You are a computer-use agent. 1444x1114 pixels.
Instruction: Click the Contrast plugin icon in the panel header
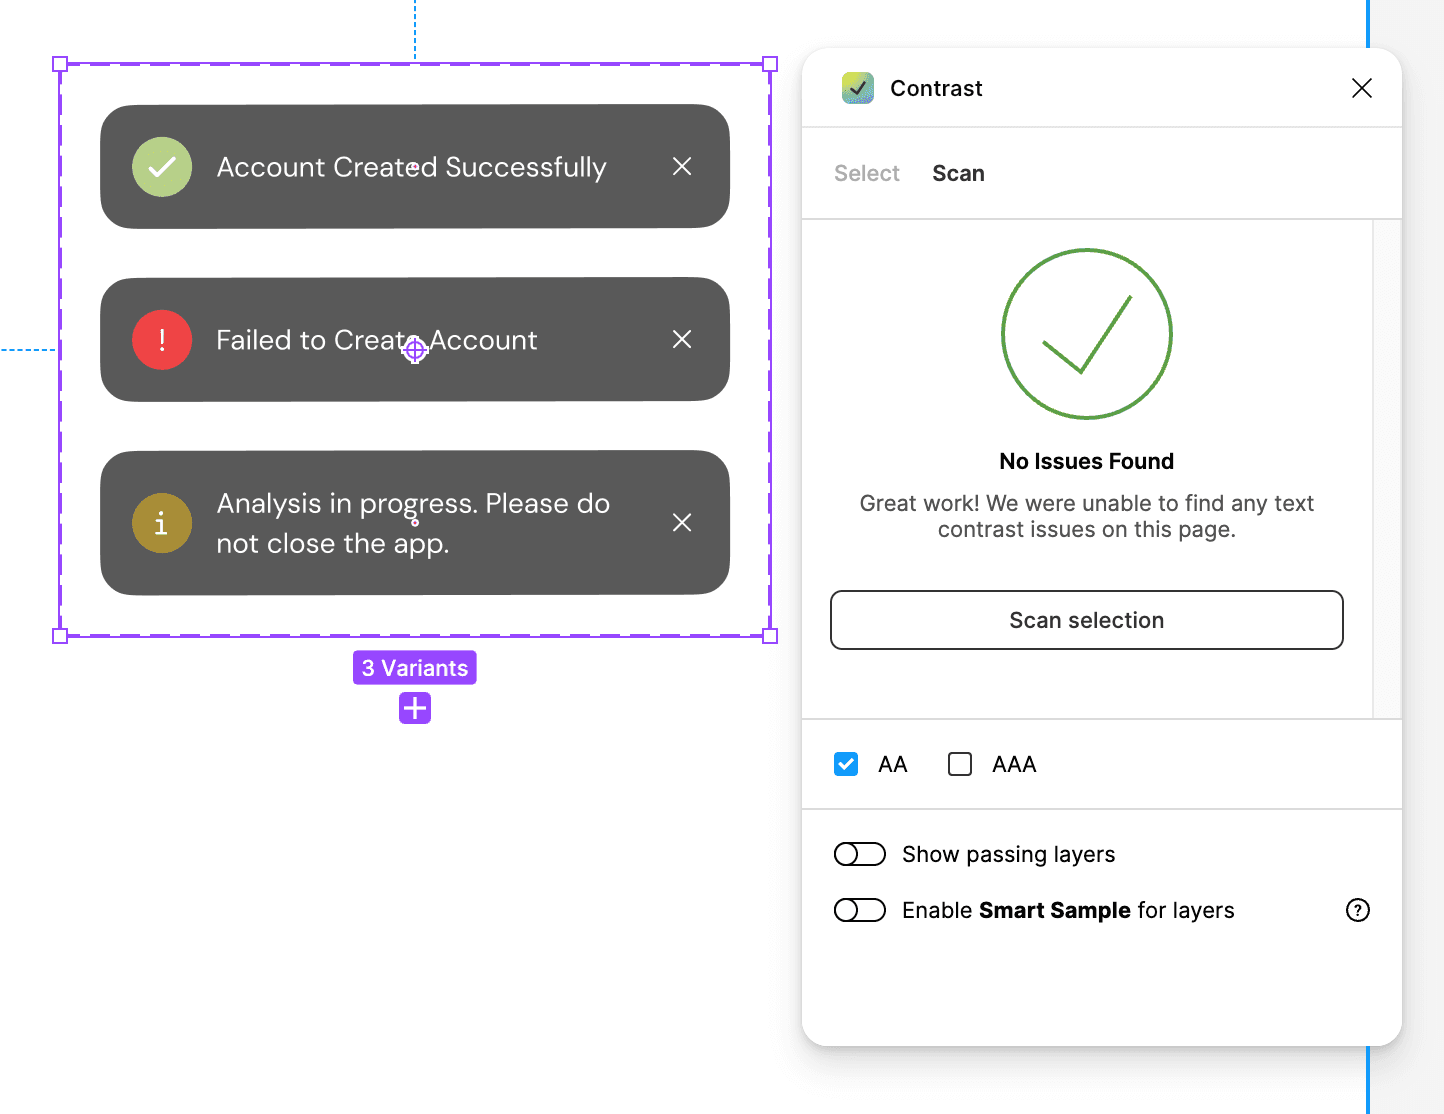857,88
